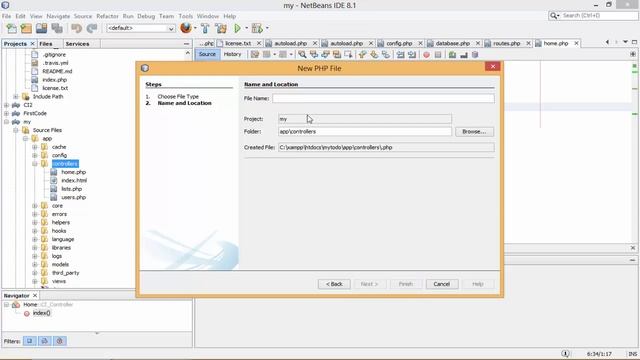Expand the models folder node
Viewport: 640px width, 360px height.
[35, 264]
